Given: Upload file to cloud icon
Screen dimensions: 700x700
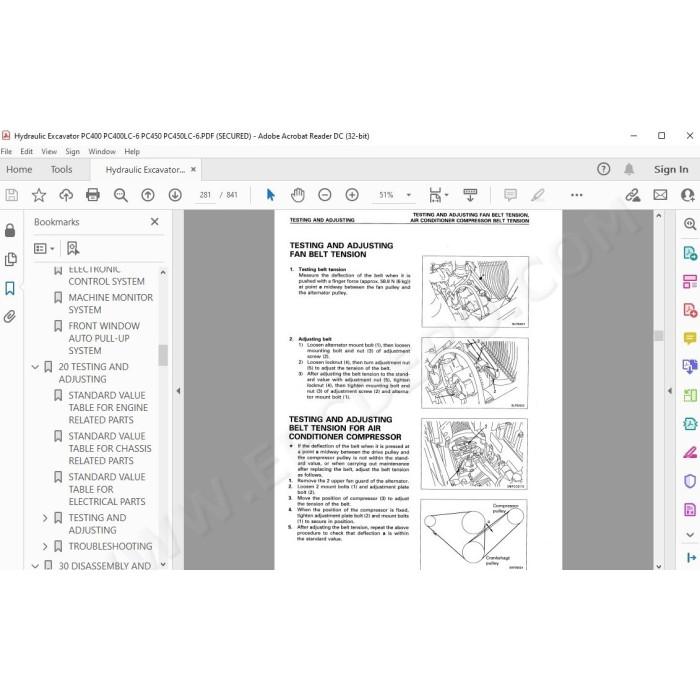Looking at the screenshot, I should tap(66, 195).
